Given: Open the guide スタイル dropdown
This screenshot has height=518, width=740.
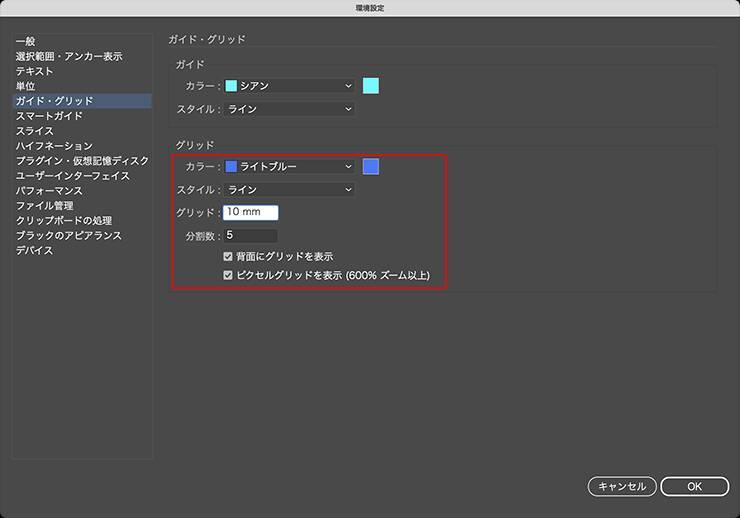Looking at the screenshot, I should [x=289, y=108].
